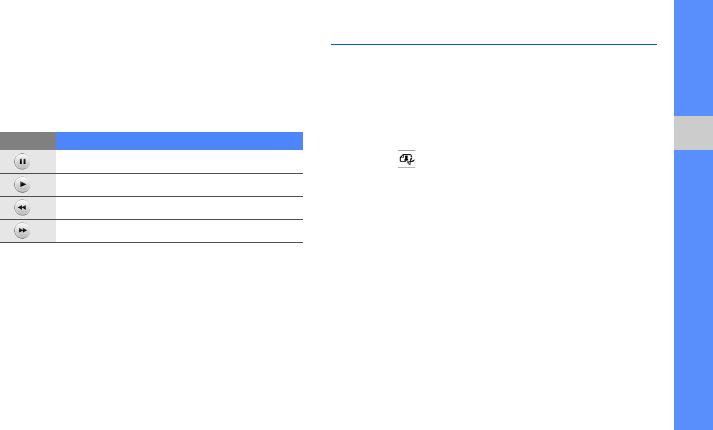Select the blank row beside fast-forward icon
Viewport: 713px width, 430px height.
(x=179, y=231)
